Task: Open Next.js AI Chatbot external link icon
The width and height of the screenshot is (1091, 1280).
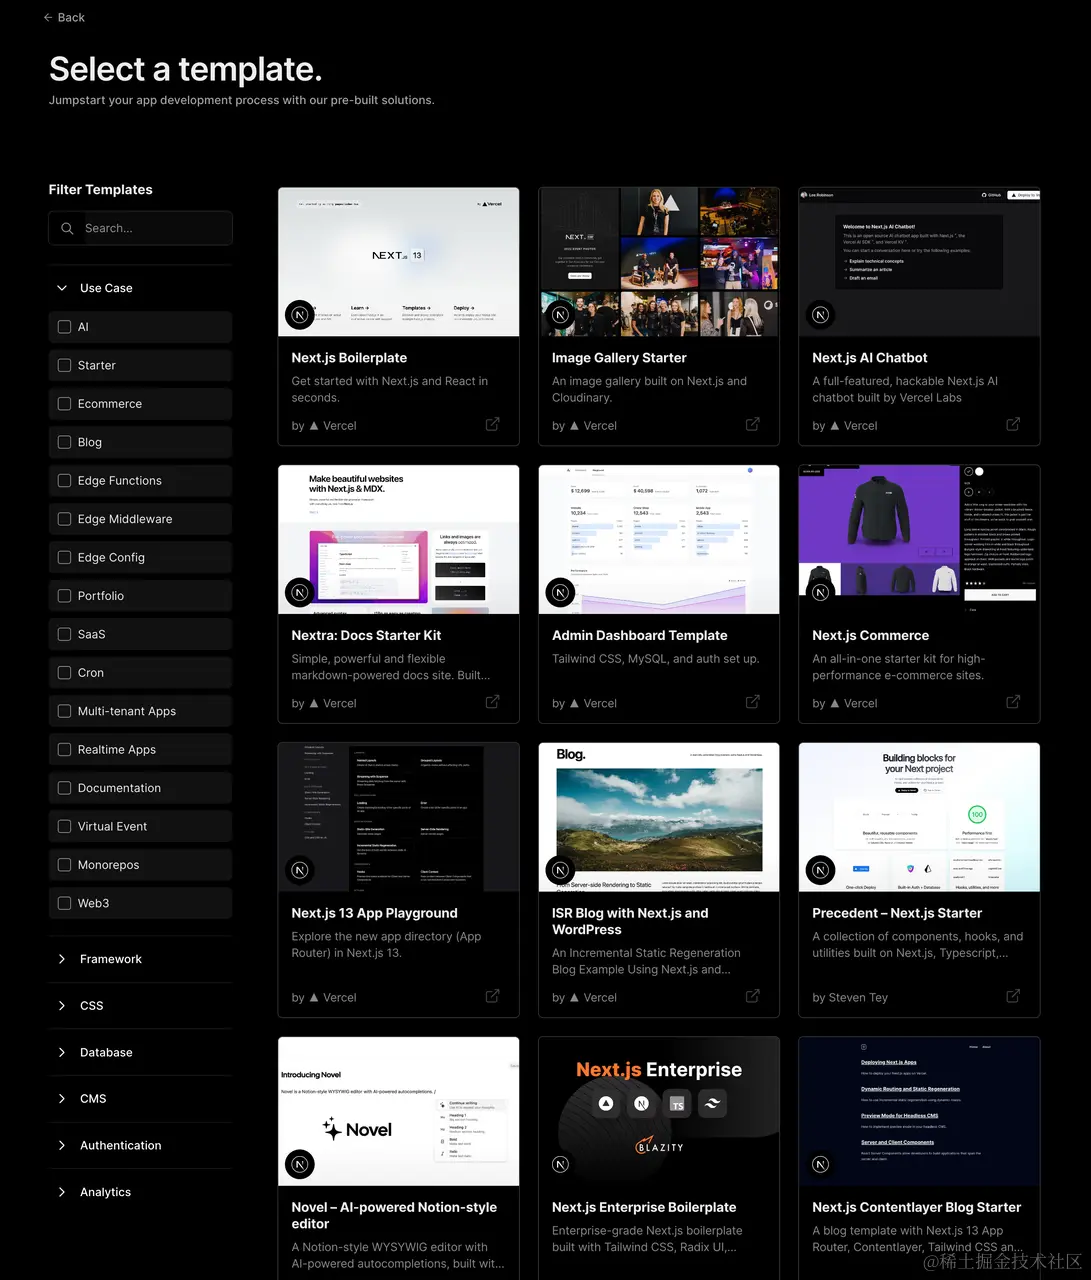Action: [1013, 424]
